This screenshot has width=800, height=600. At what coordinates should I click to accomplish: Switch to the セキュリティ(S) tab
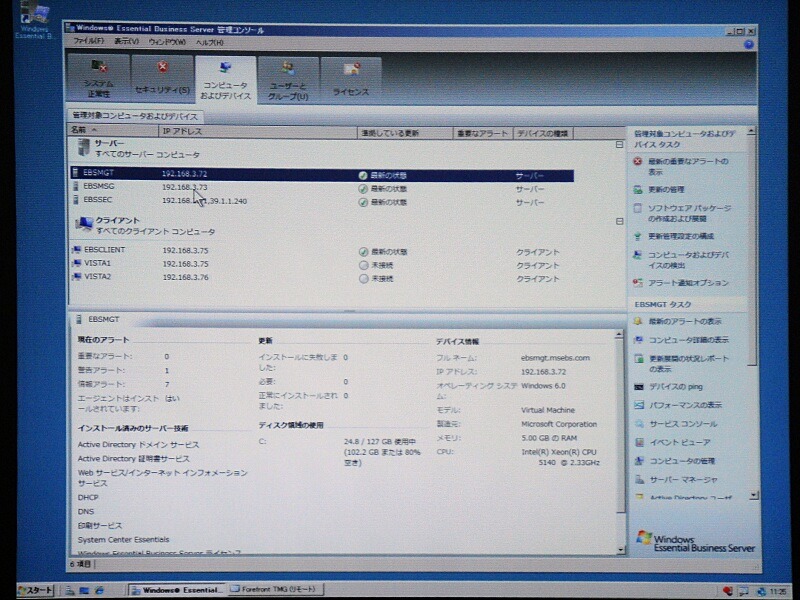pos(162,78)
